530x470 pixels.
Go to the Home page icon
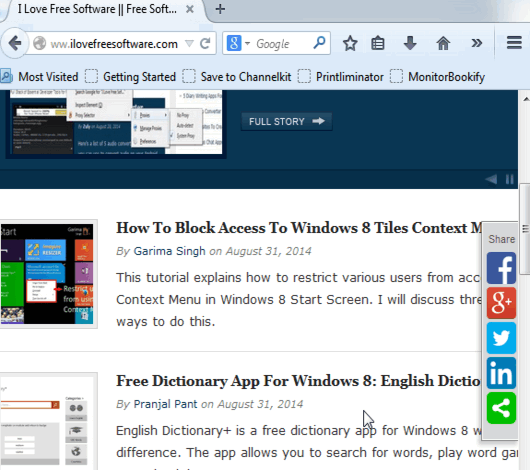click(443, 43)
